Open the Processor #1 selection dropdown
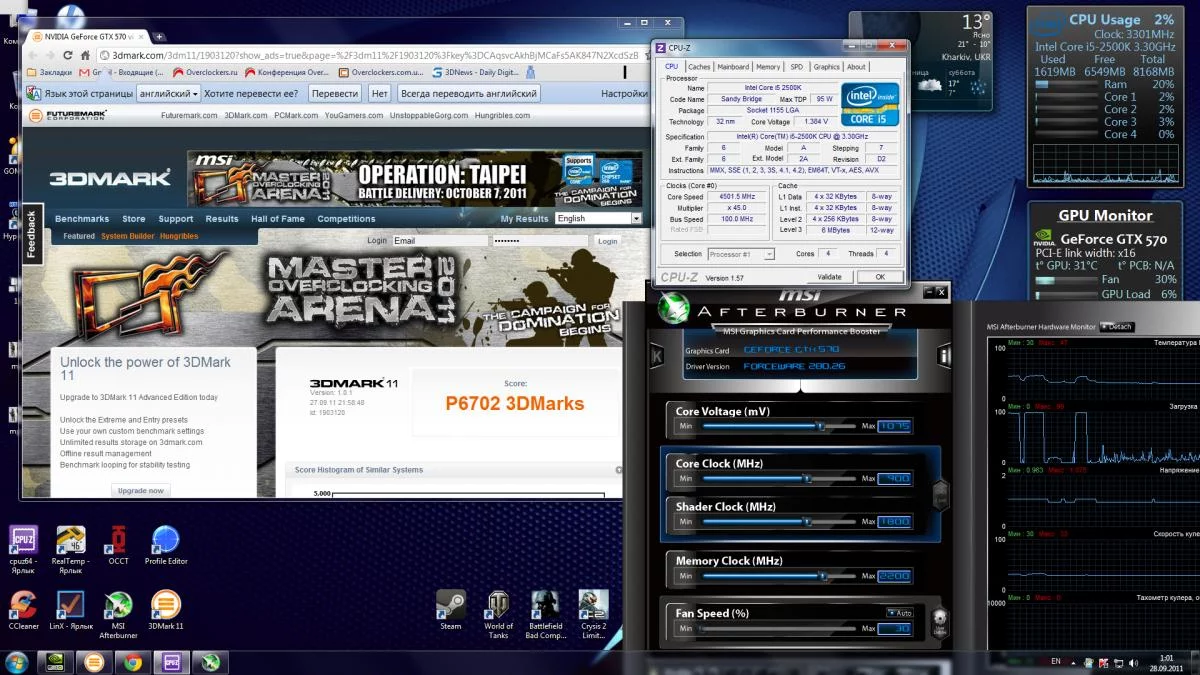 click(x=741, y=254)
